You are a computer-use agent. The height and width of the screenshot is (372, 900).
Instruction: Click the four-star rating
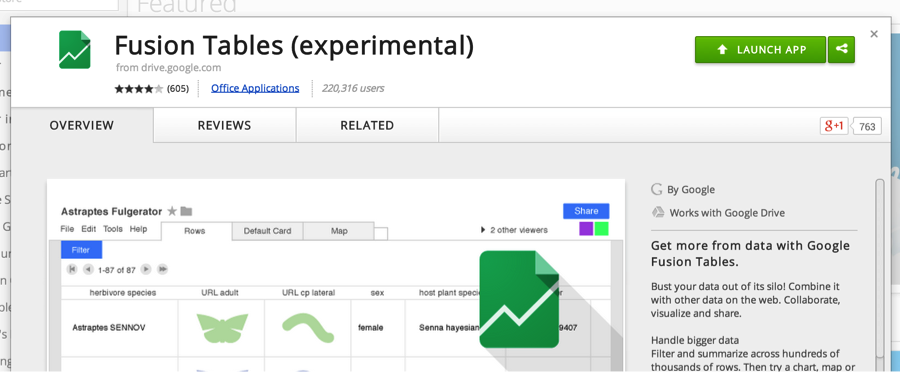coord(139,88)
